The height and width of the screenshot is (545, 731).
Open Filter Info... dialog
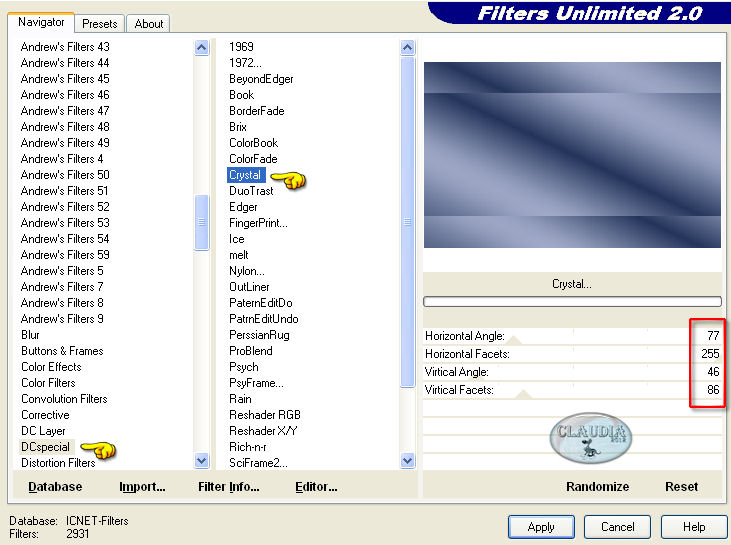click(x=228, y=487)
